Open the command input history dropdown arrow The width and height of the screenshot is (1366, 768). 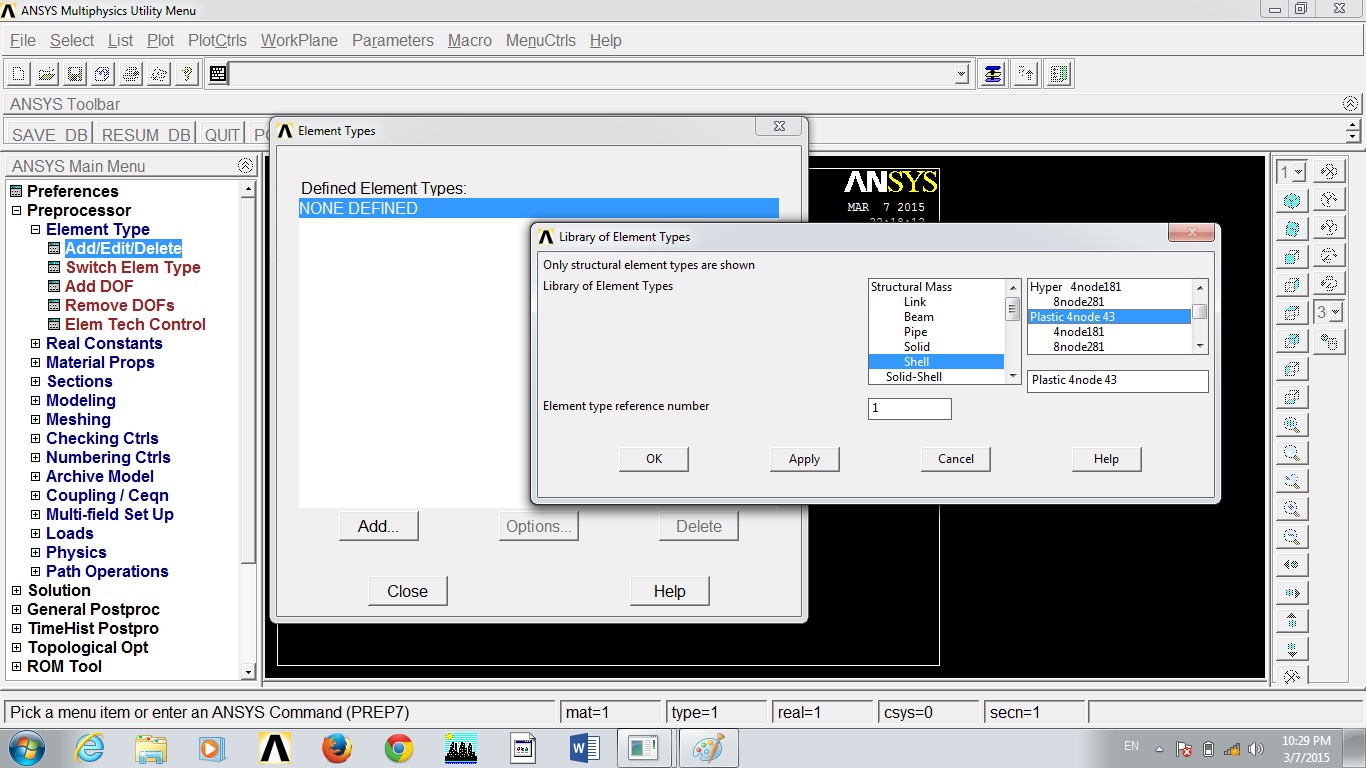[961, 74]
